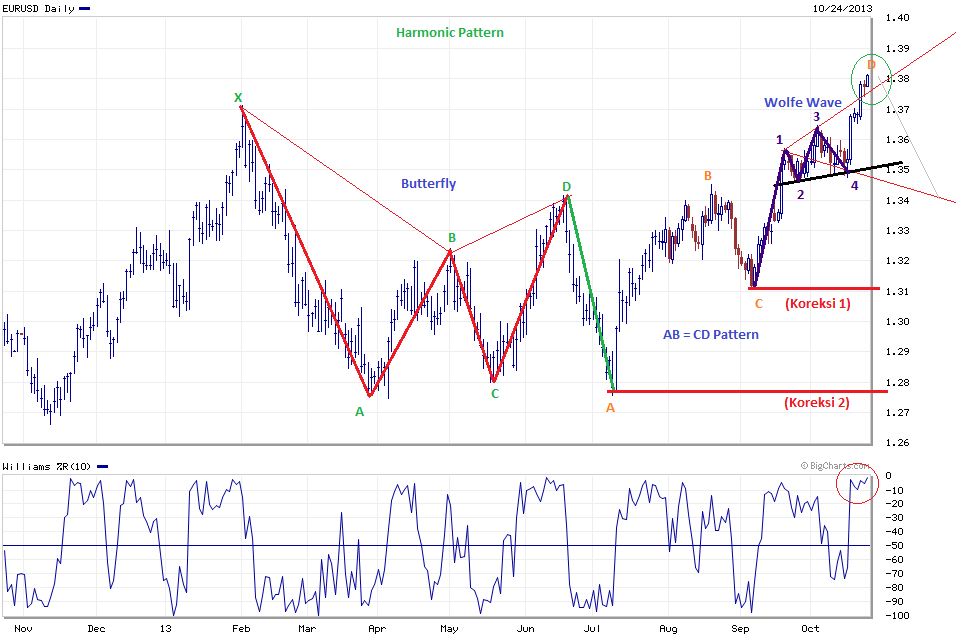This screenshot has height=644, width=956.
Task: Click the "Mar" month label
Action: [x=307, y=629]
